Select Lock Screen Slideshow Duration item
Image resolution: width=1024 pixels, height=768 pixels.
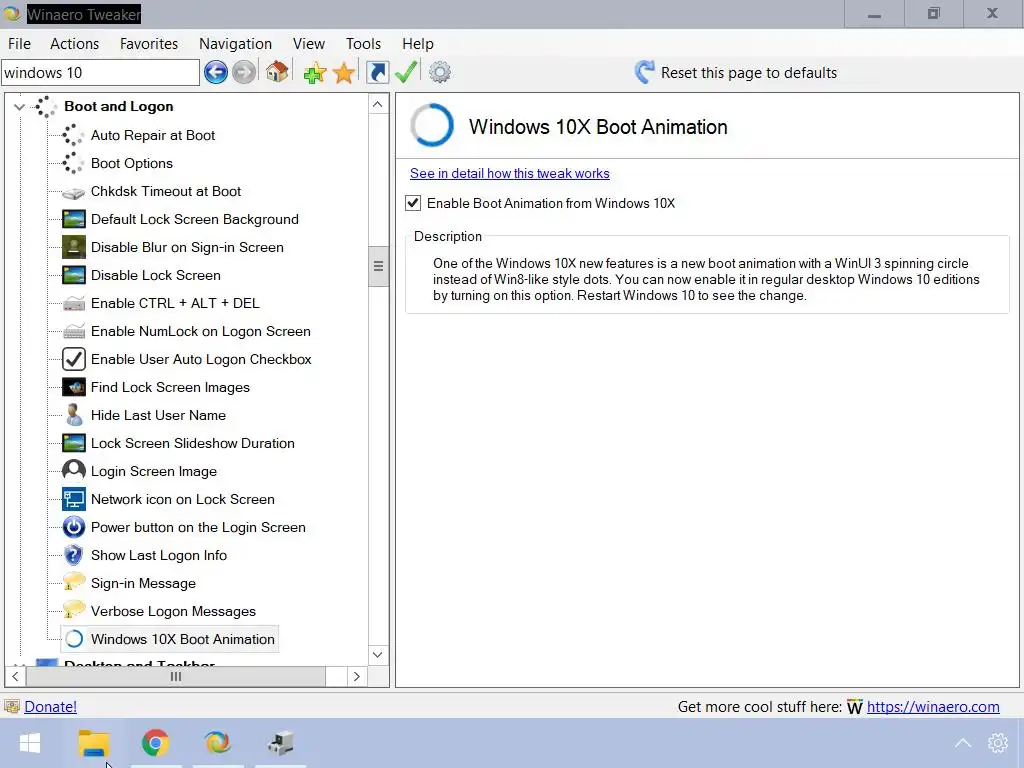click(193, 443)
